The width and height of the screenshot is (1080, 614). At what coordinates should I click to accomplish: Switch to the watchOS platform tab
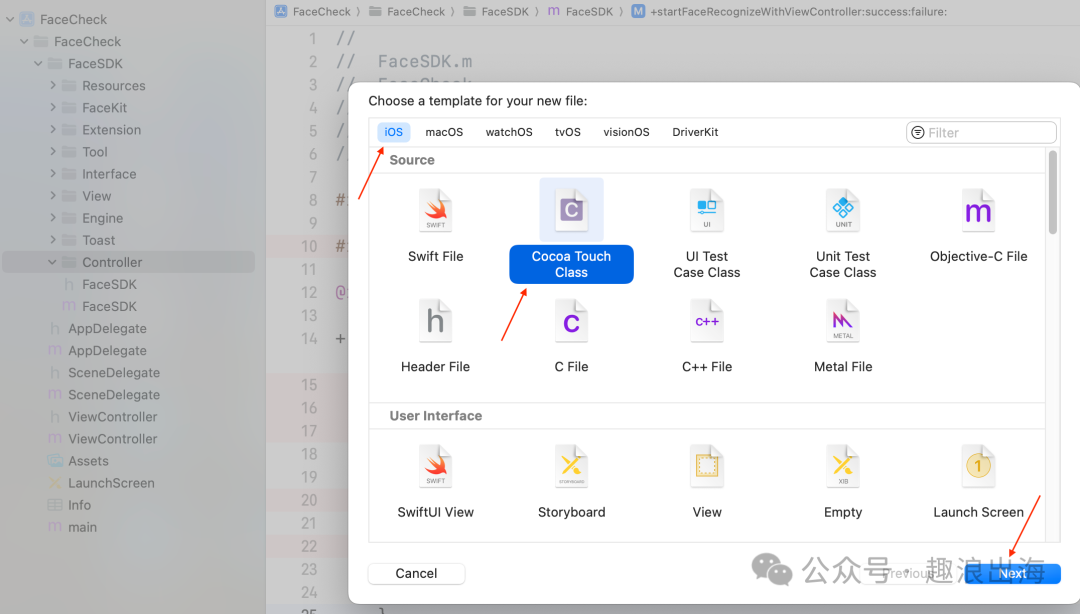pos(509,132)
